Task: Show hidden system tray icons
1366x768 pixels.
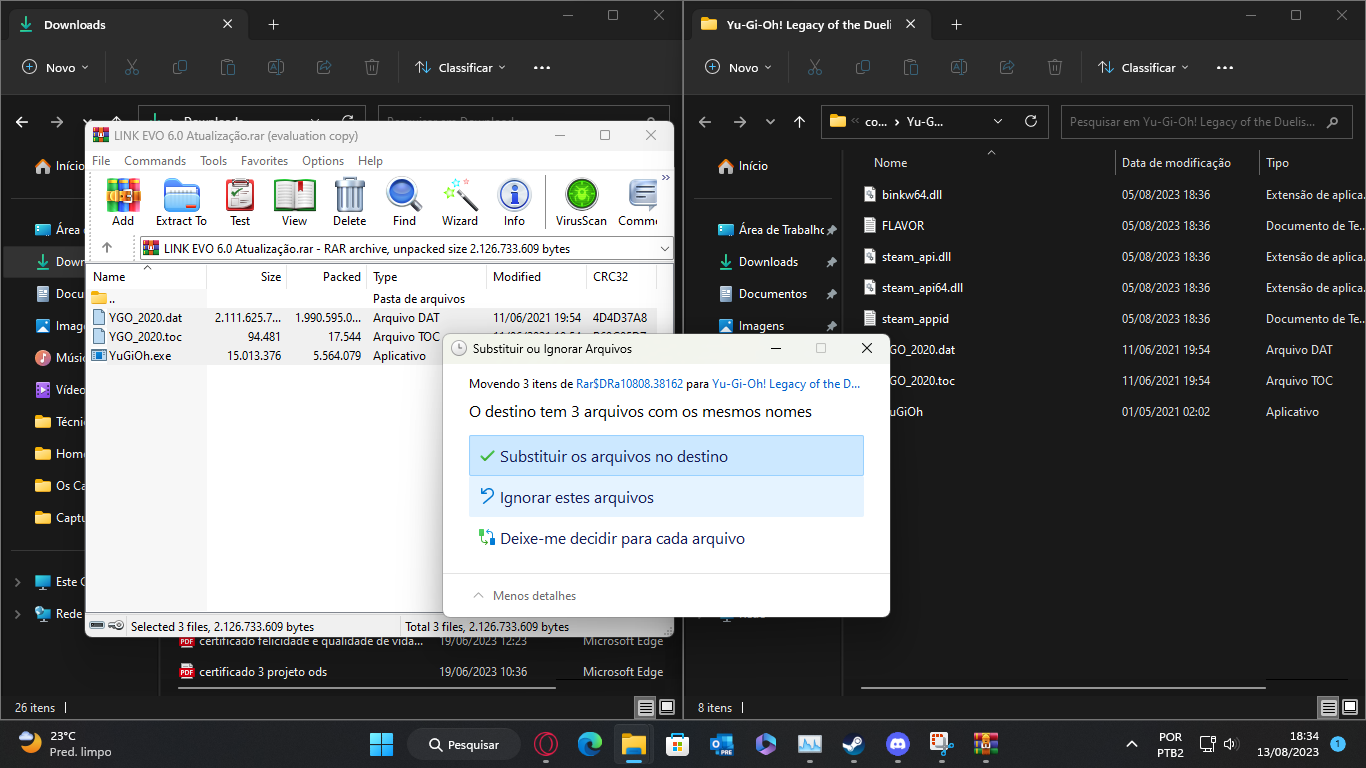Action: [1132, 744]
